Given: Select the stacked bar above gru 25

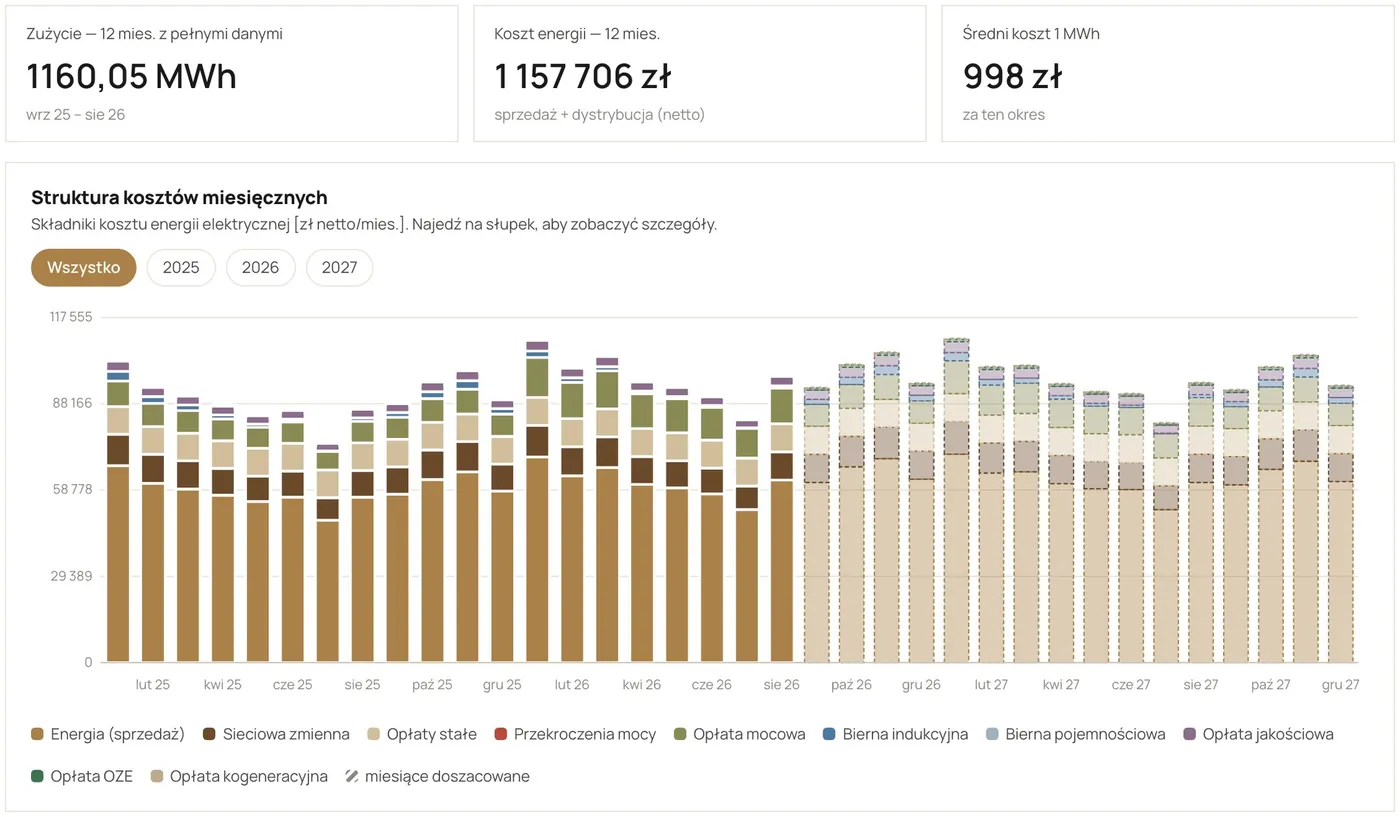Looking at the screenshot, I should pyautogui.click(x=502, y=532).
